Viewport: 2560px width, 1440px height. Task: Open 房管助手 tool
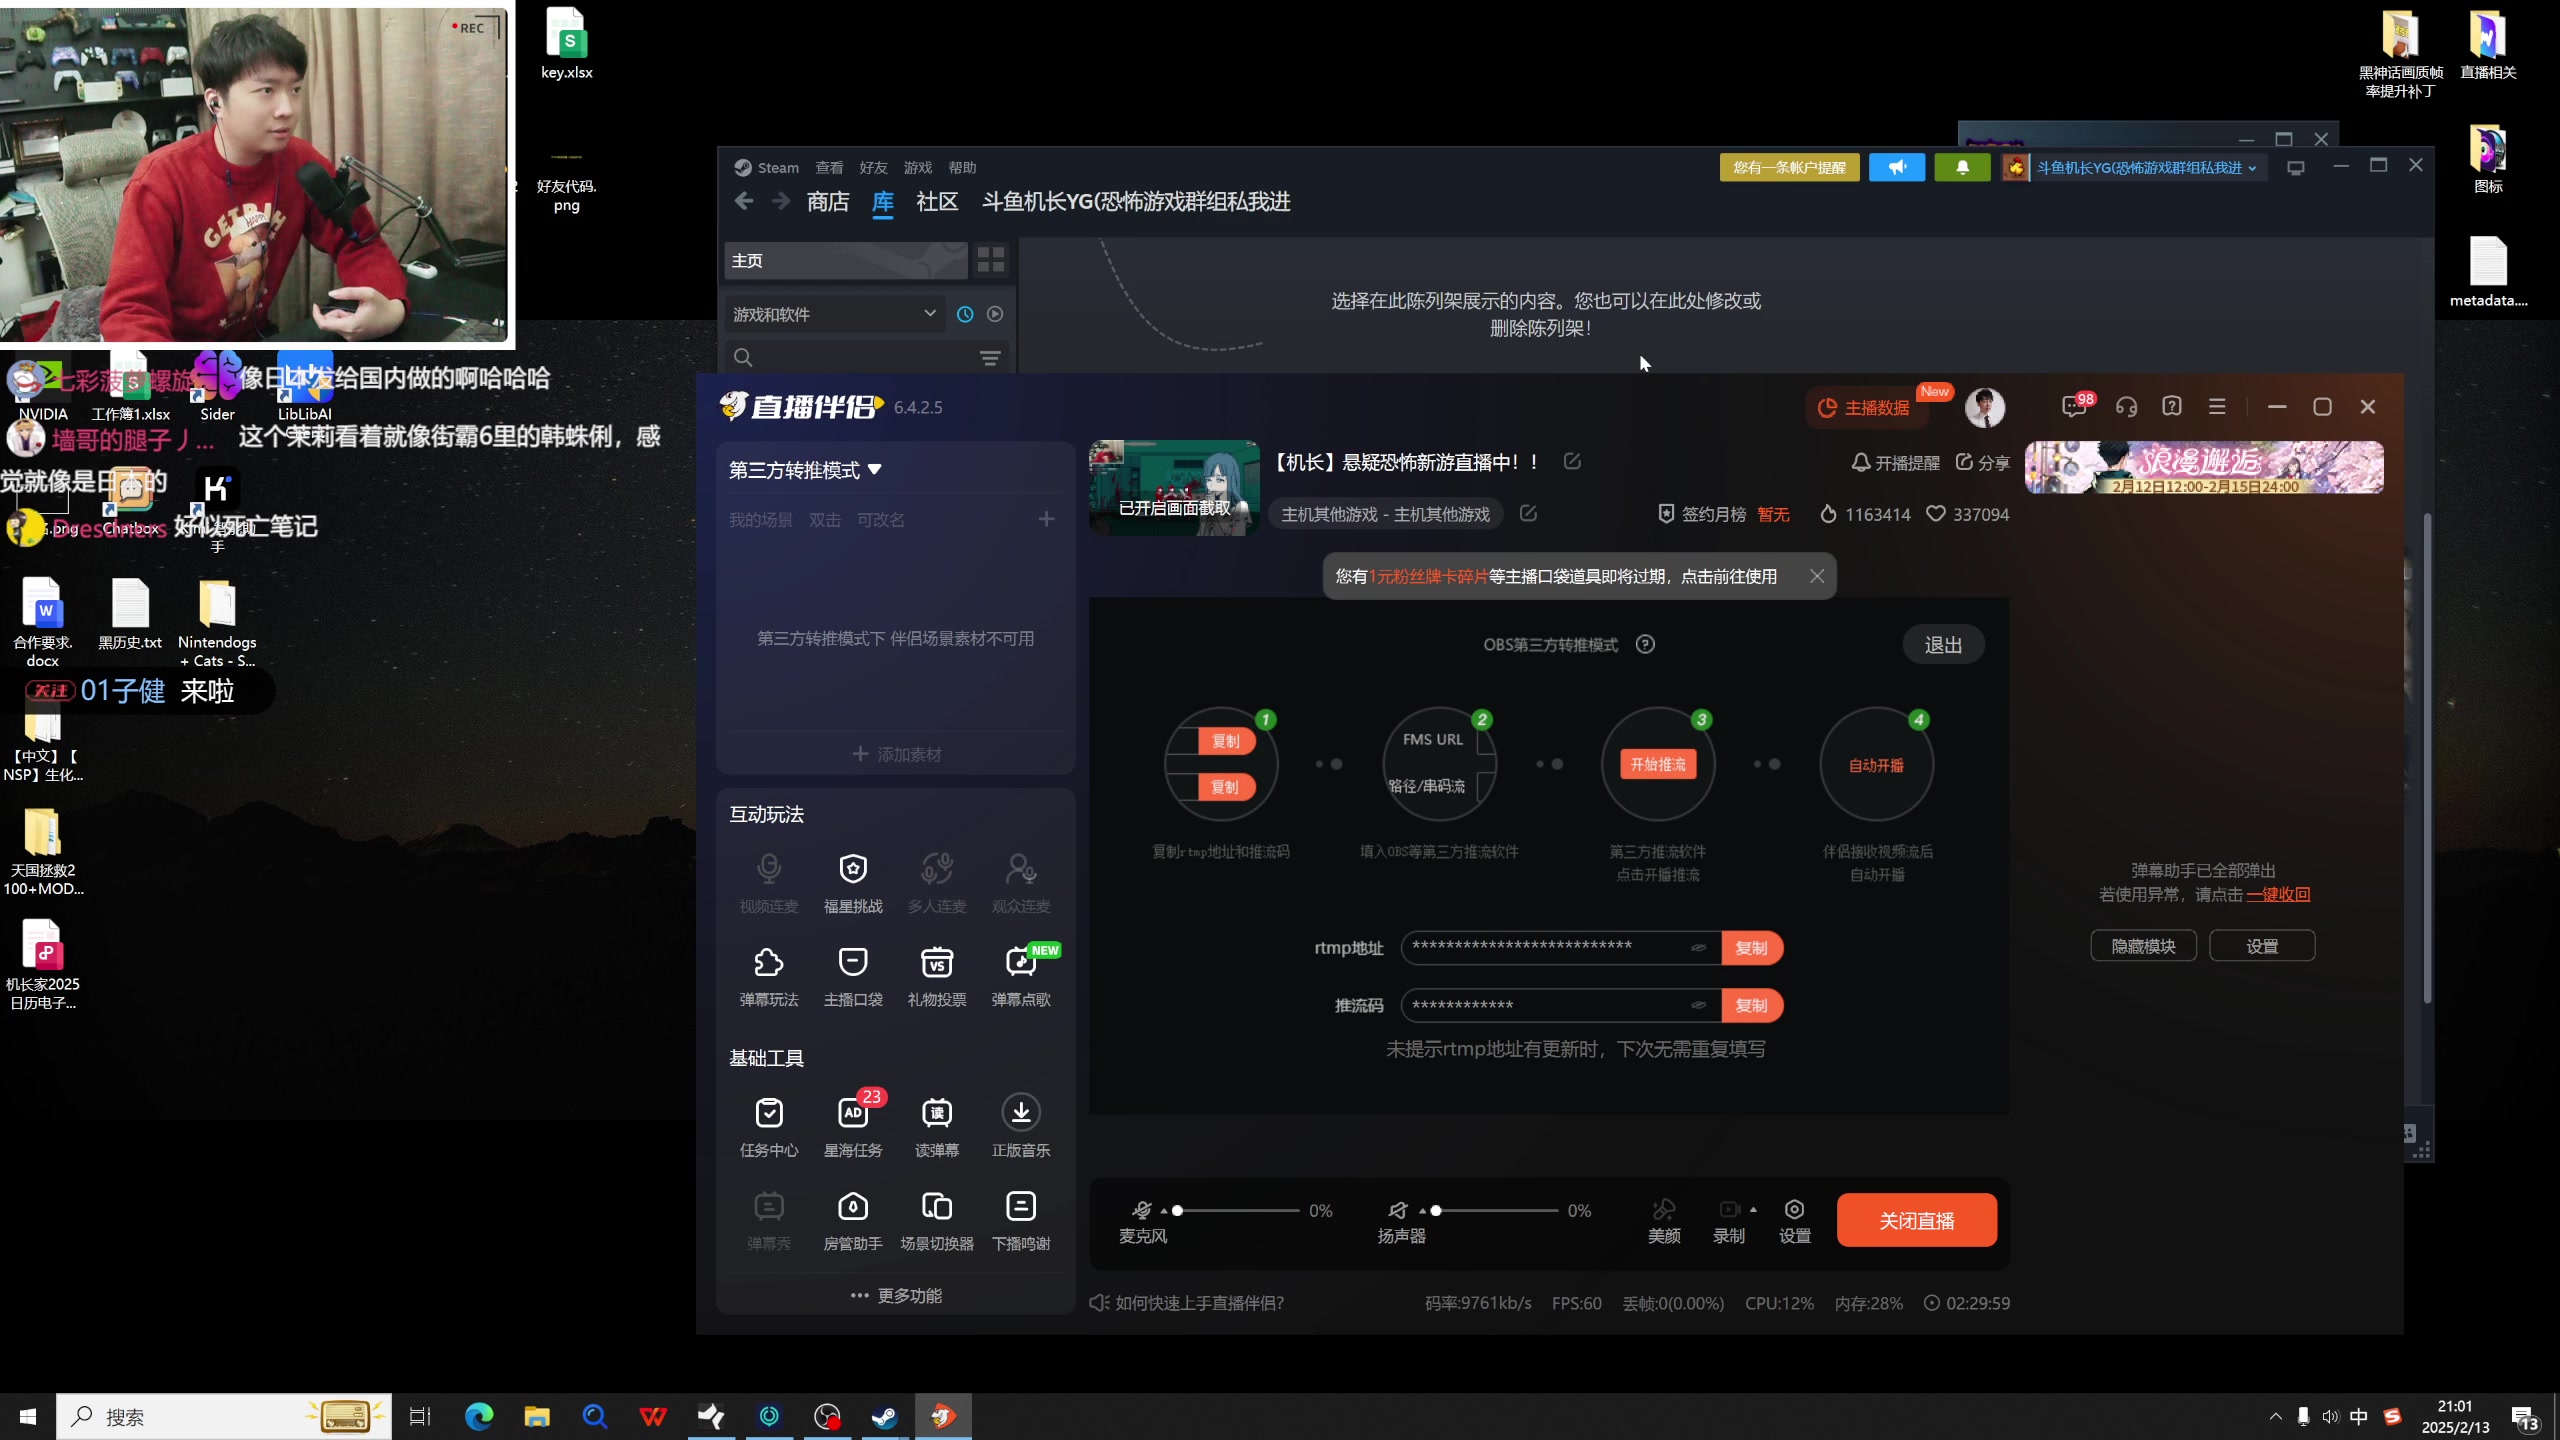coord(852,1220)
